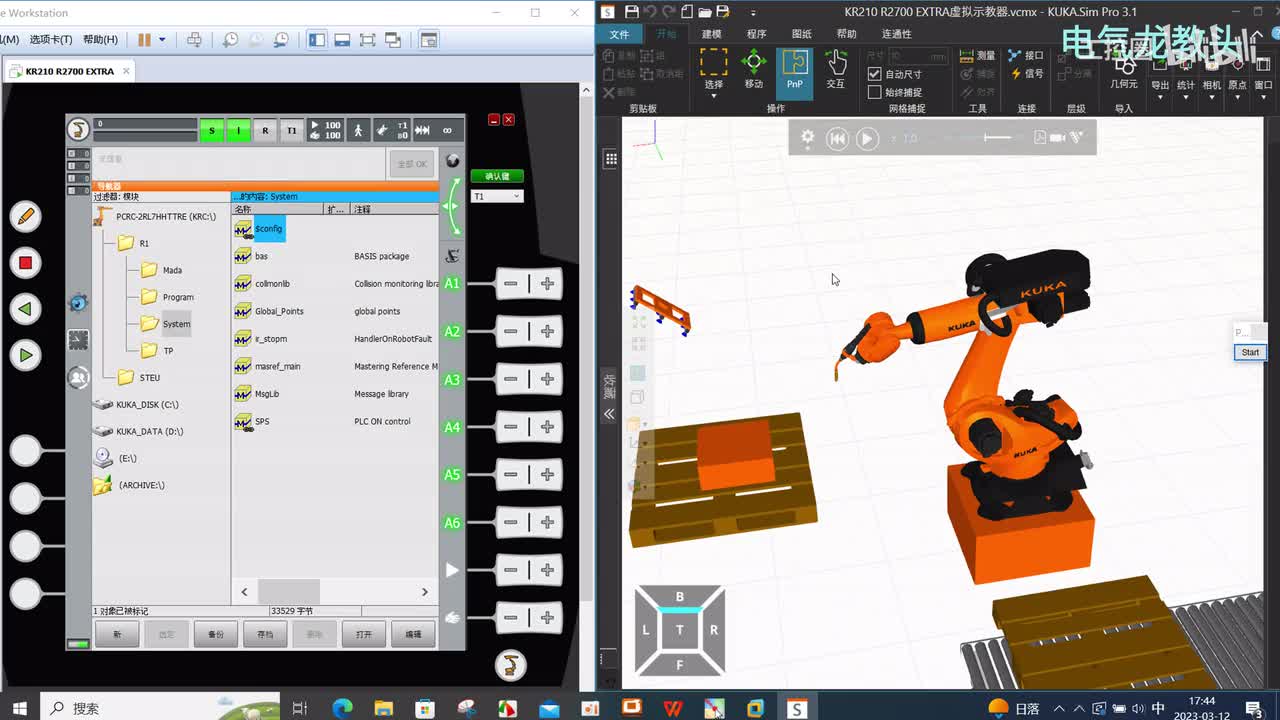This screenshot has height=720, width=1280.
Task: Click the 存档 (Archive) softkey
Action: 265,634
